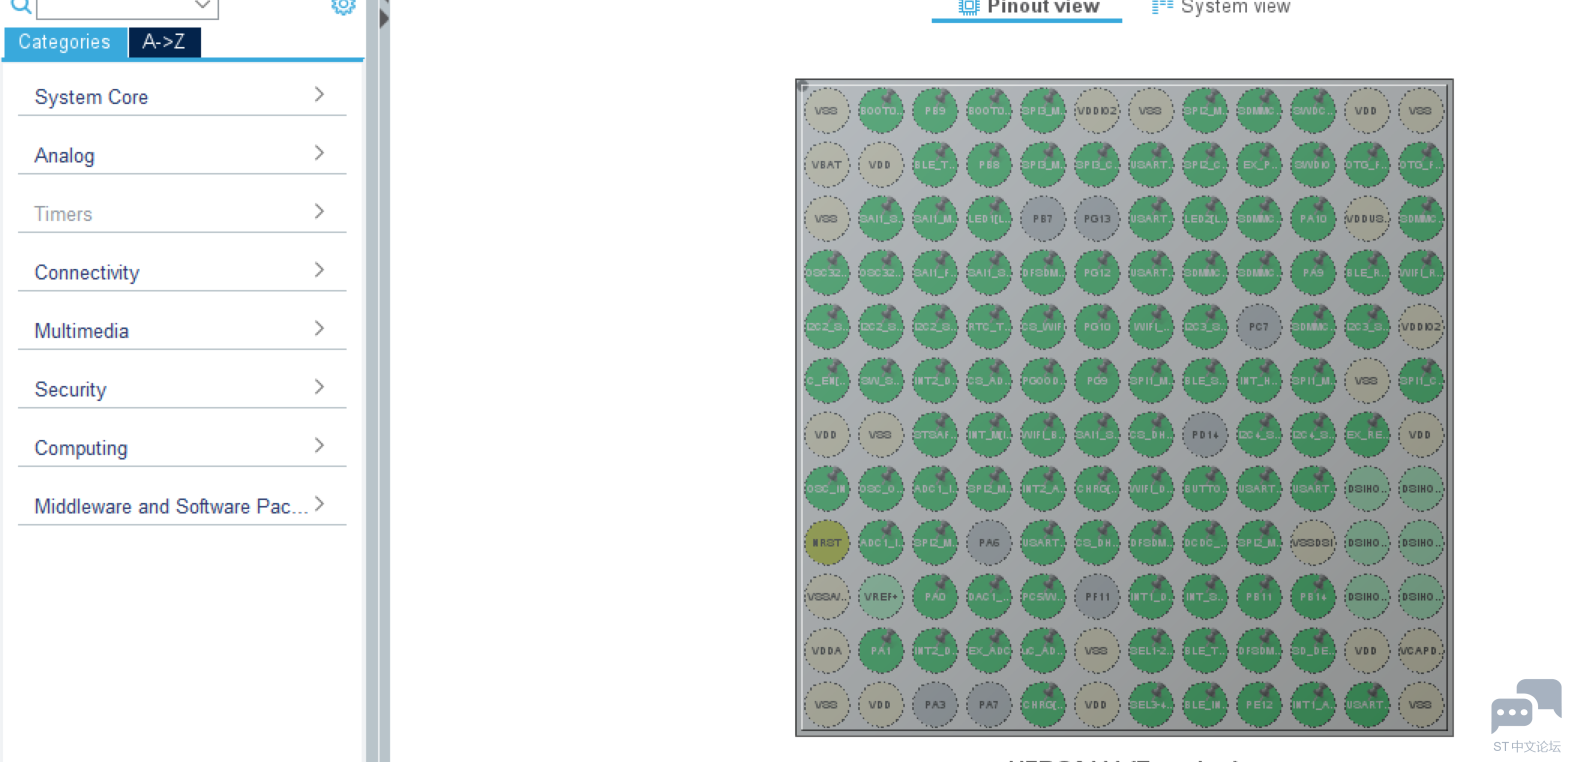Select the PG10 pin
This screenshot has height=762, width=1570.
point(1097,327)
